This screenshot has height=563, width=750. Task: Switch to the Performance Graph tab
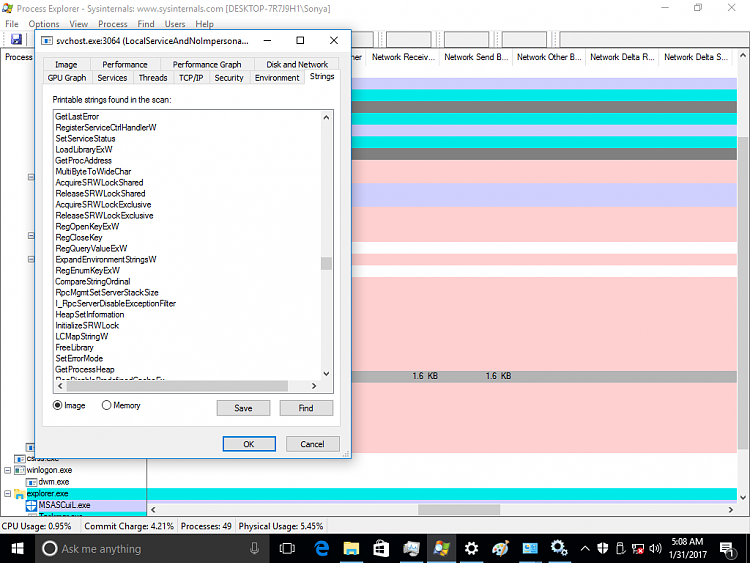207,65
